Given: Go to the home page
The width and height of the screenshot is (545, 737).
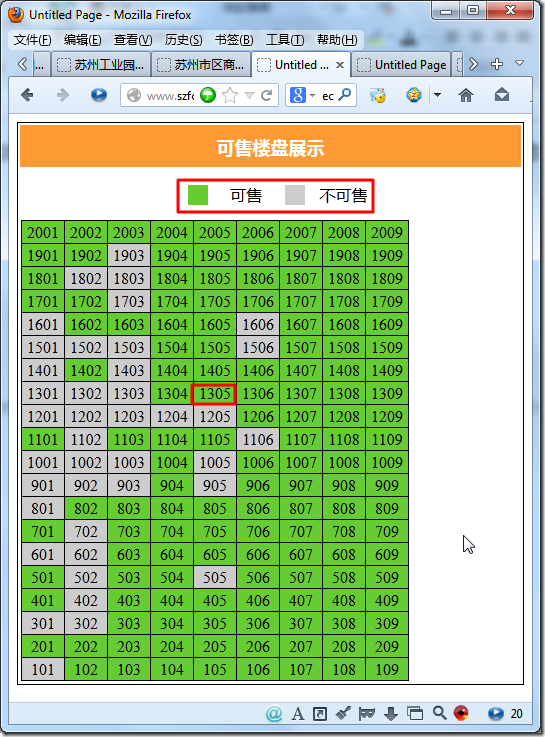Looking at the screenshot, I should pyautogui.click(x=466, y=95).
